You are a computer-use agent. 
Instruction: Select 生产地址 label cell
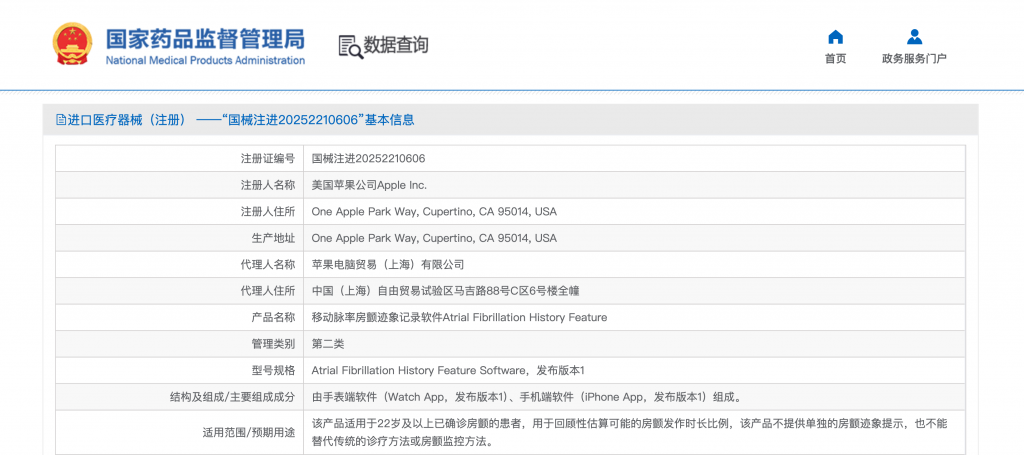coord(179,238)
